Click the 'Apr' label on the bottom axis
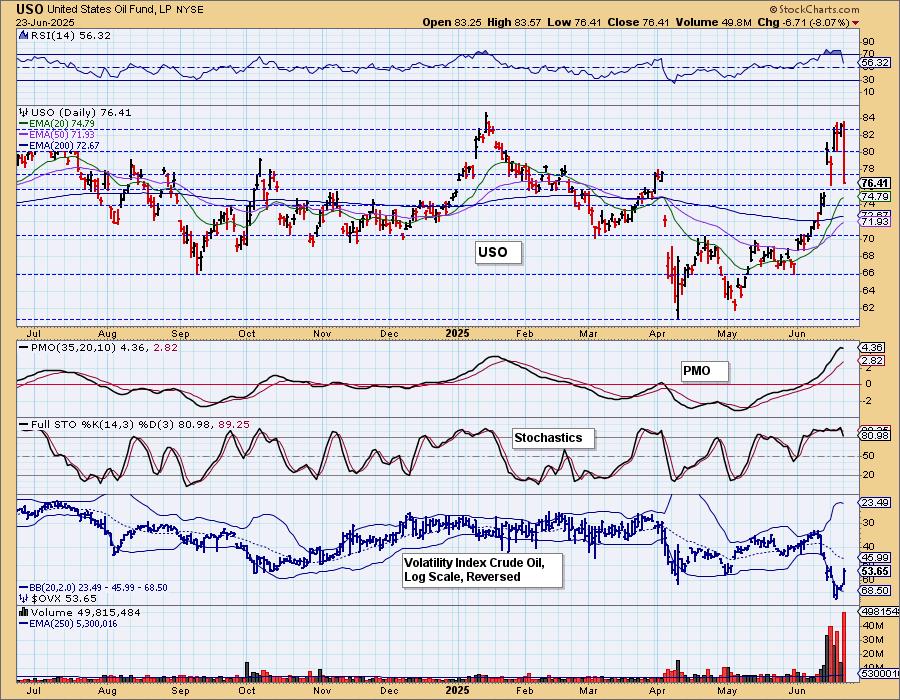The height and width of the screenshot is (700, 900). (658, 690)
